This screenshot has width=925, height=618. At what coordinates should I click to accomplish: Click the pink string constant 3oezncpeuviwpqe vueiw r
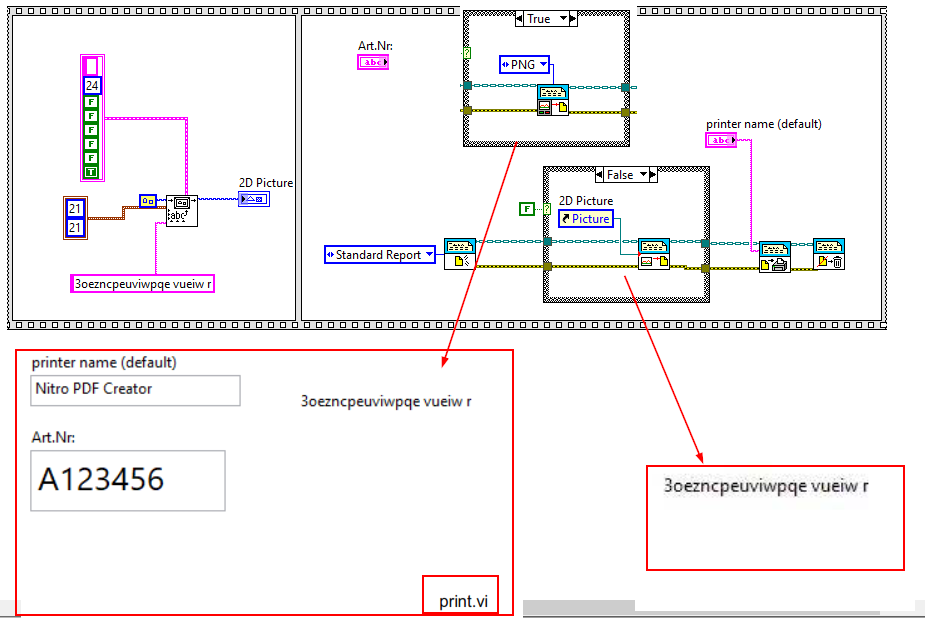142,284
